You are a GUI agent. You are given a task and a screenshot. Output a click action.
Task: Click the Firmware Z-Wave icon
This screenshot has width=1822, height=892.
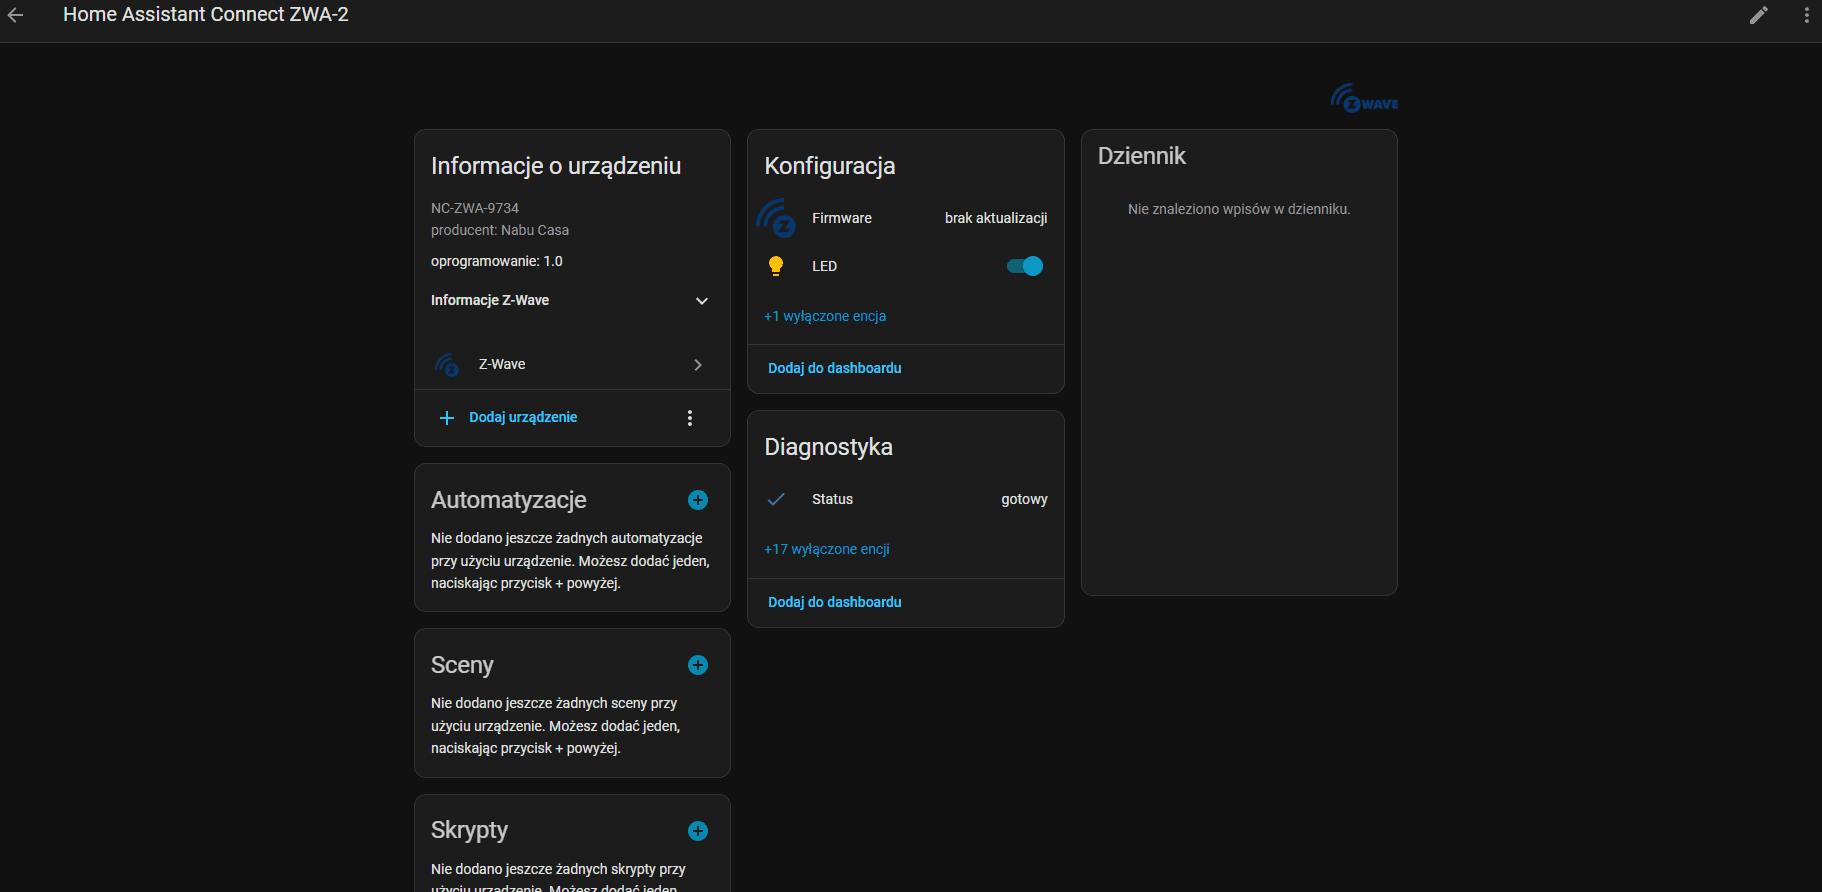coord(776,218)
